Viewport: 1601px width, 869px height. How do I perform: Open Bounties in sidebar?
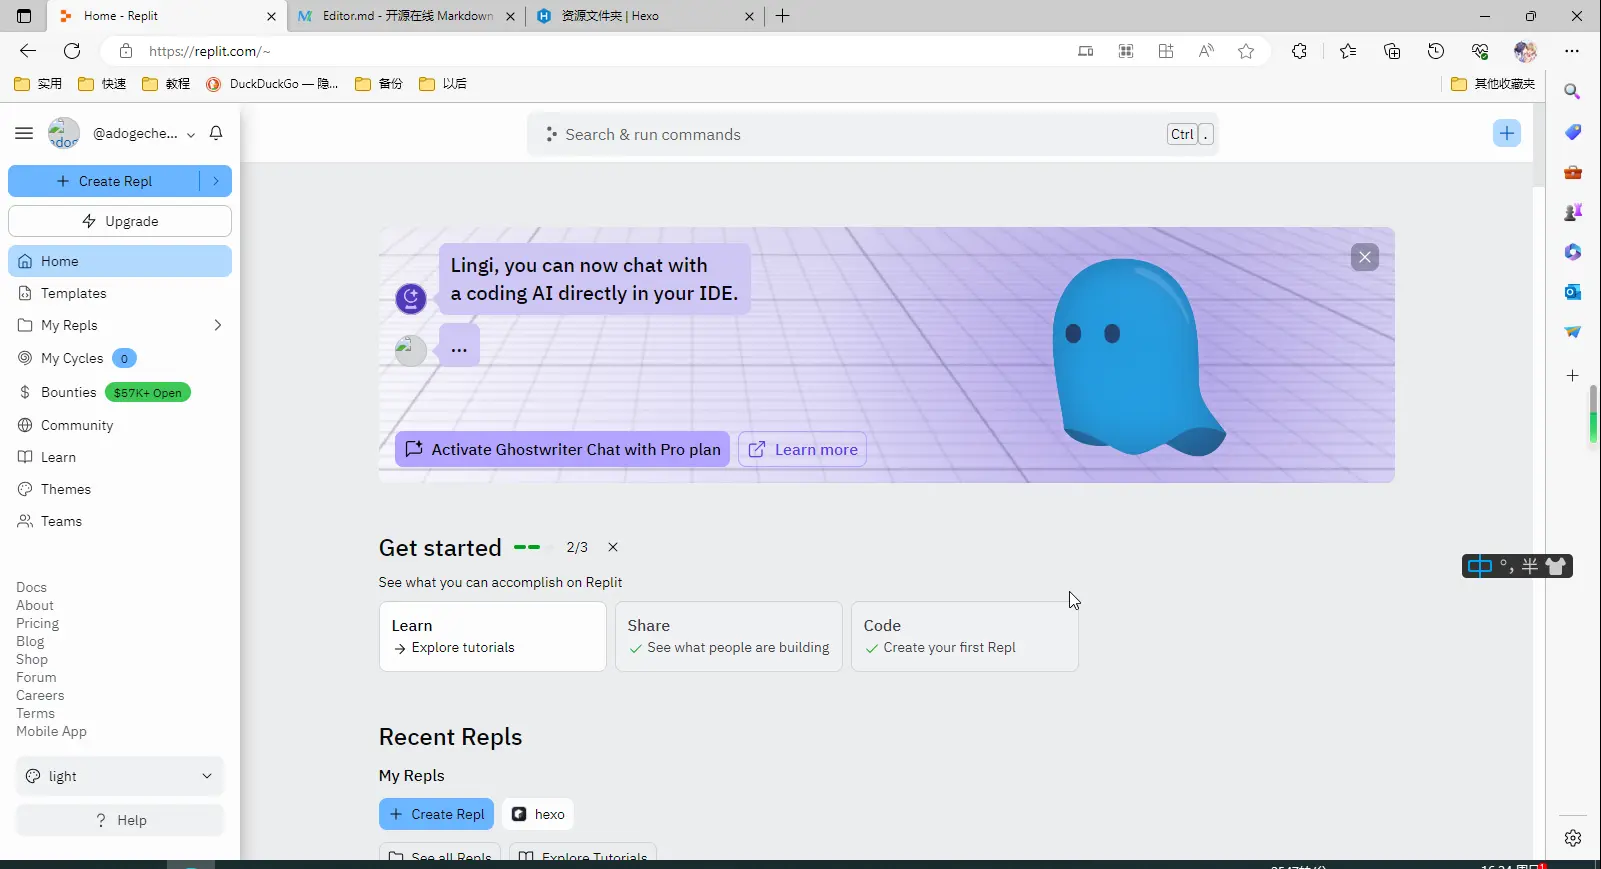coord(68,392)
